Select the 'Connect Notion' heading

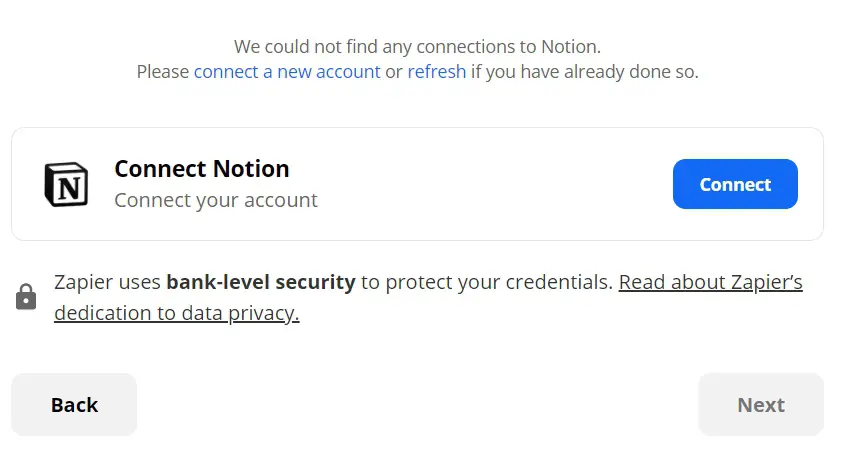[202, 169]
